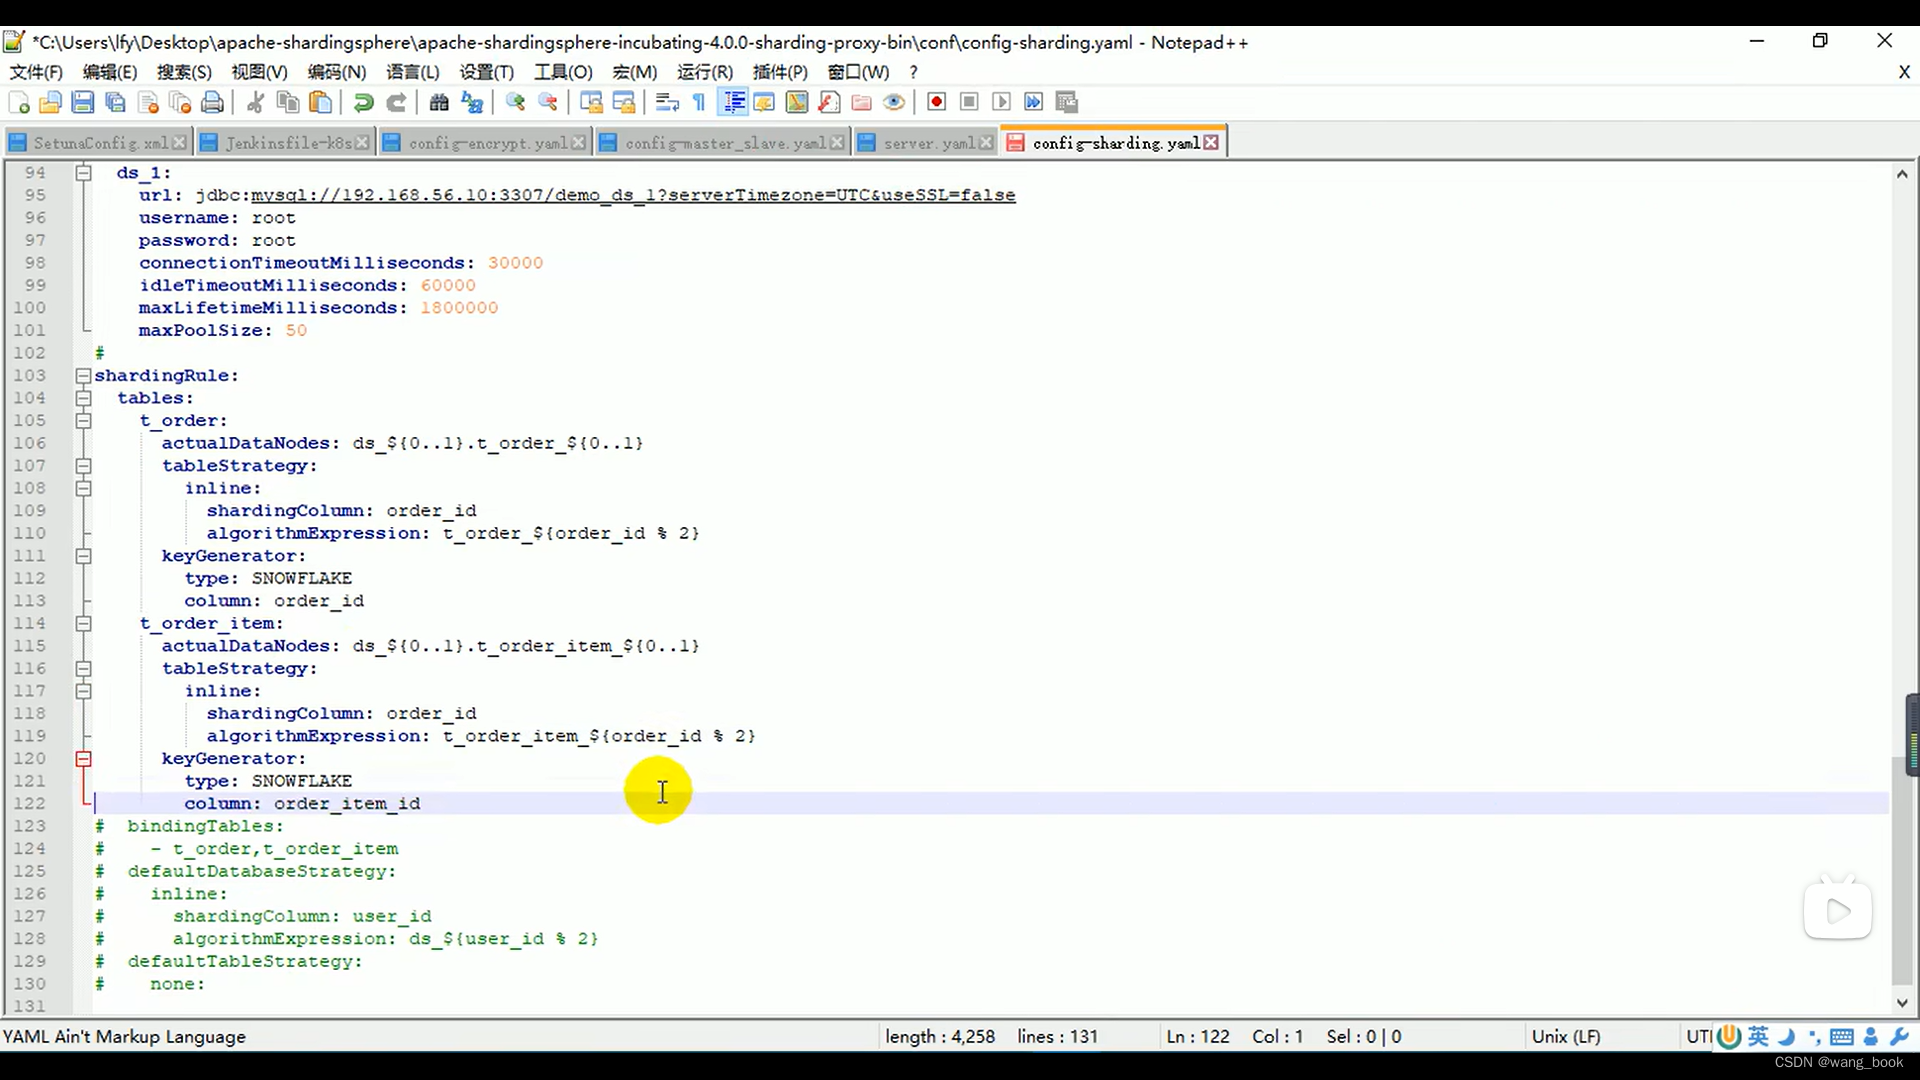Toggle synchronized vertical scrolling icon
The width and height of the screenshot is (1920, 1080).
point(591,102)
